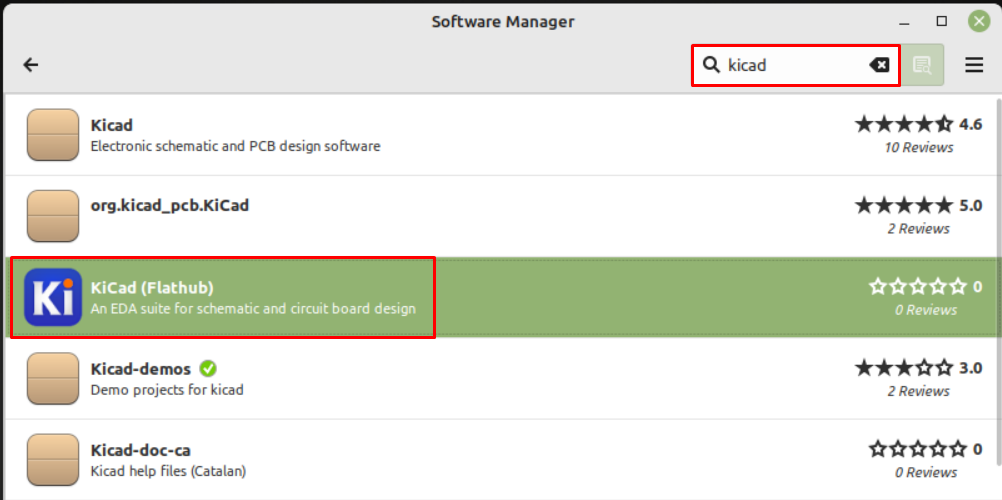Click the magnifier icon in search box

[x=711, y=65]
